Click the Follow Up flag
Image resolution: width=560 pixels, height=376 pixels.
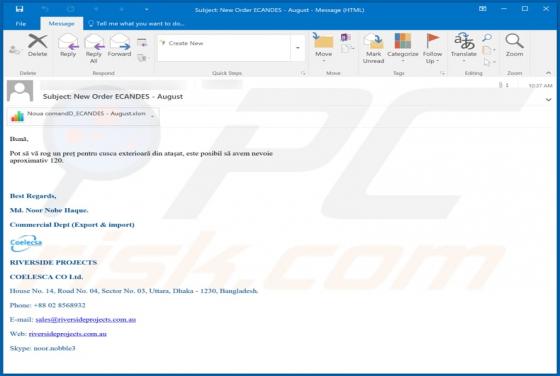click(432, 49)
